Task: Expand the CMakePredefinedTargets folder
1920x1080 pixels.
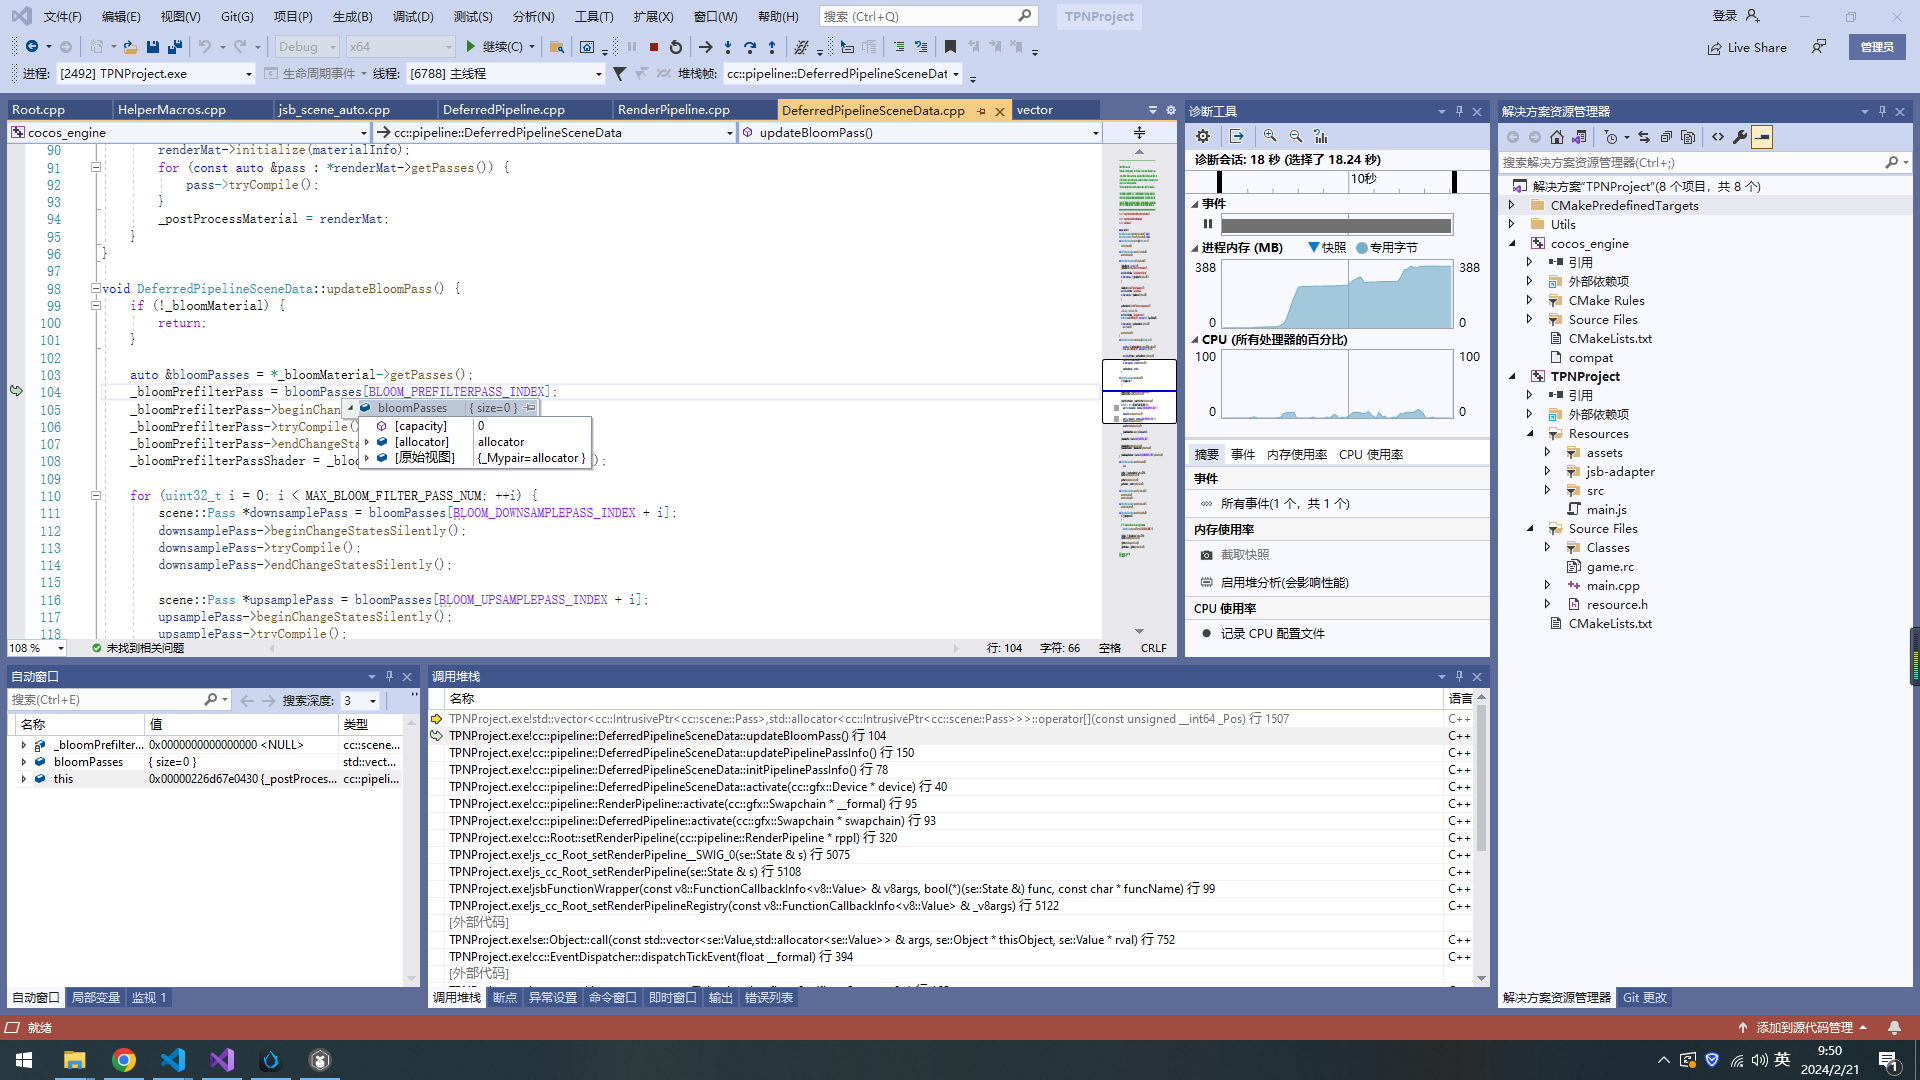Action: [x=1512, y=206]
